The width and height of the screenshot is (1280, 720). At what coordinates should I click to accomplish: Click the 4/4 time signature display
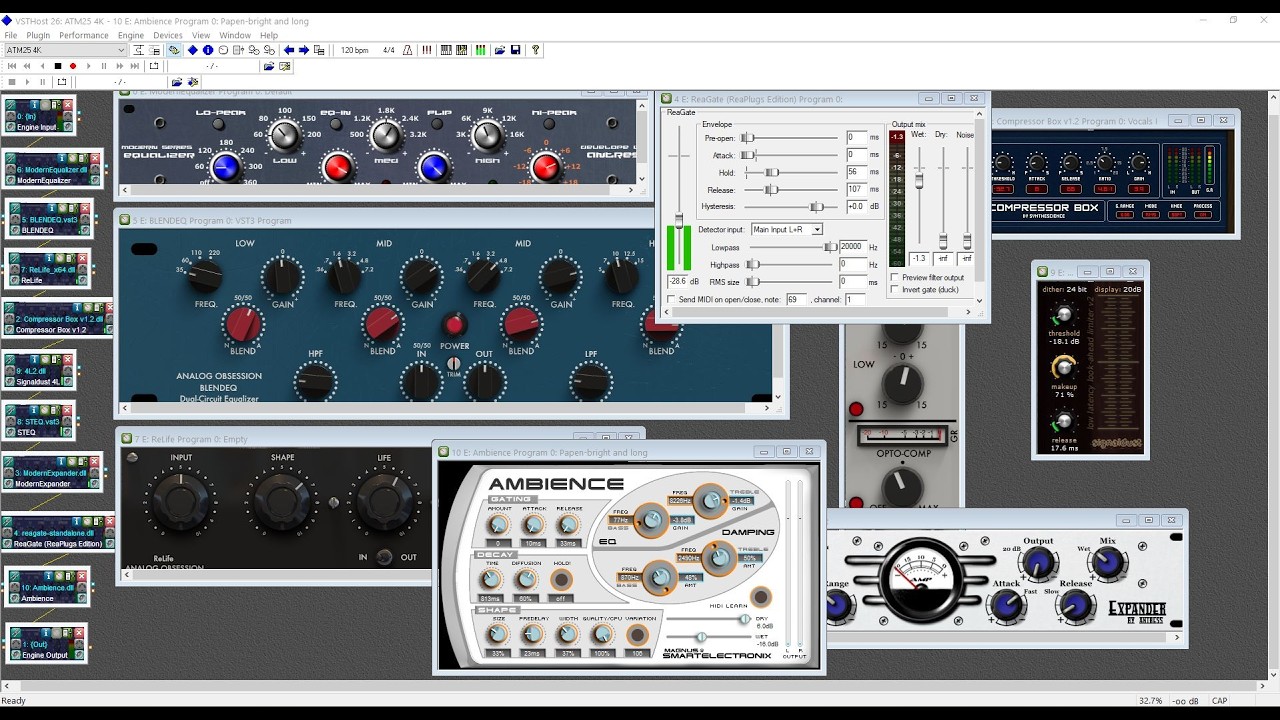tap(389, 50)
